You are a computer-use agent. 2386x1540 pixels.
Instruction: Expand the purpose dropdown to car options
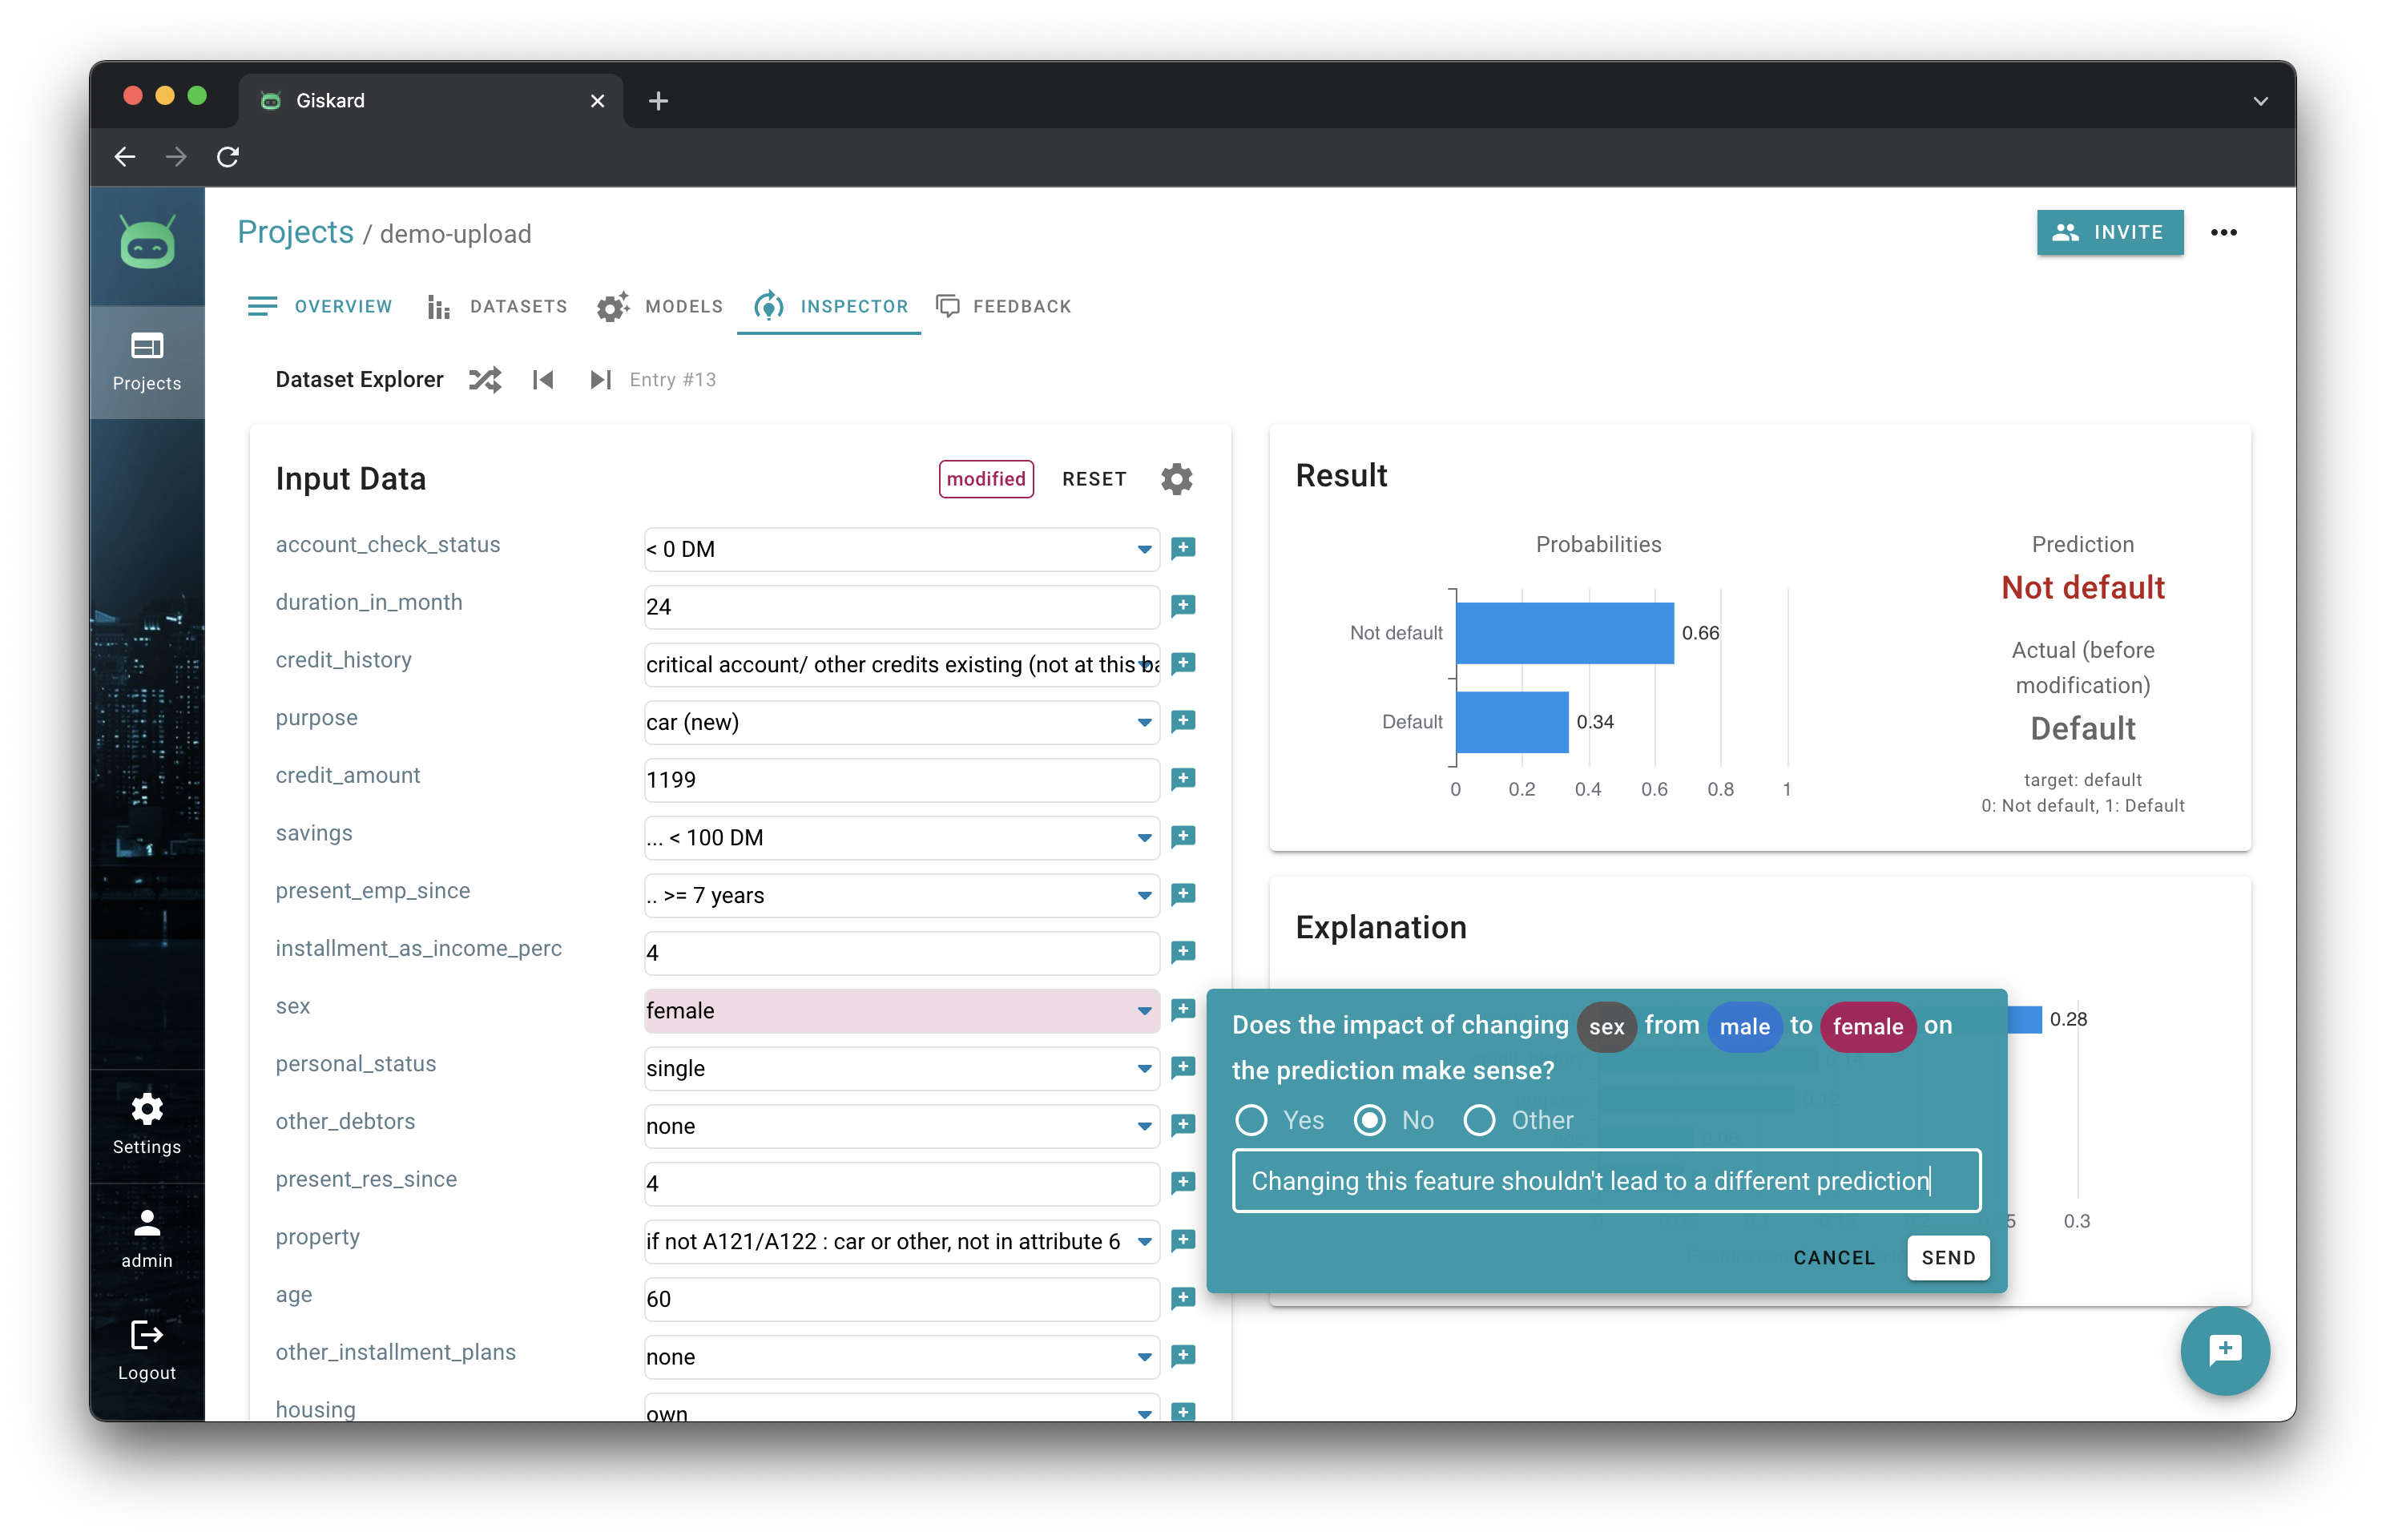tap(1143, 720)
